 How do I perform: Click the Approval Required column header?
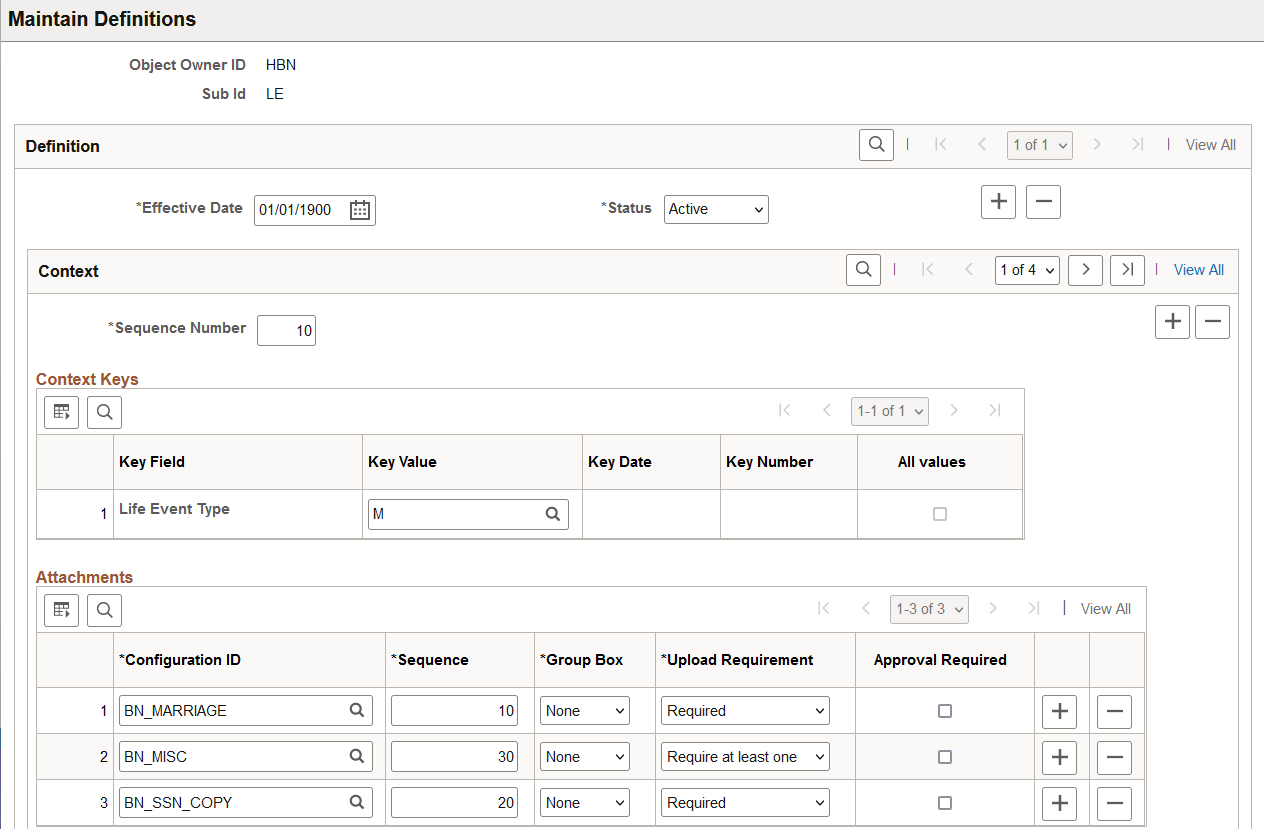pos(940,660)
